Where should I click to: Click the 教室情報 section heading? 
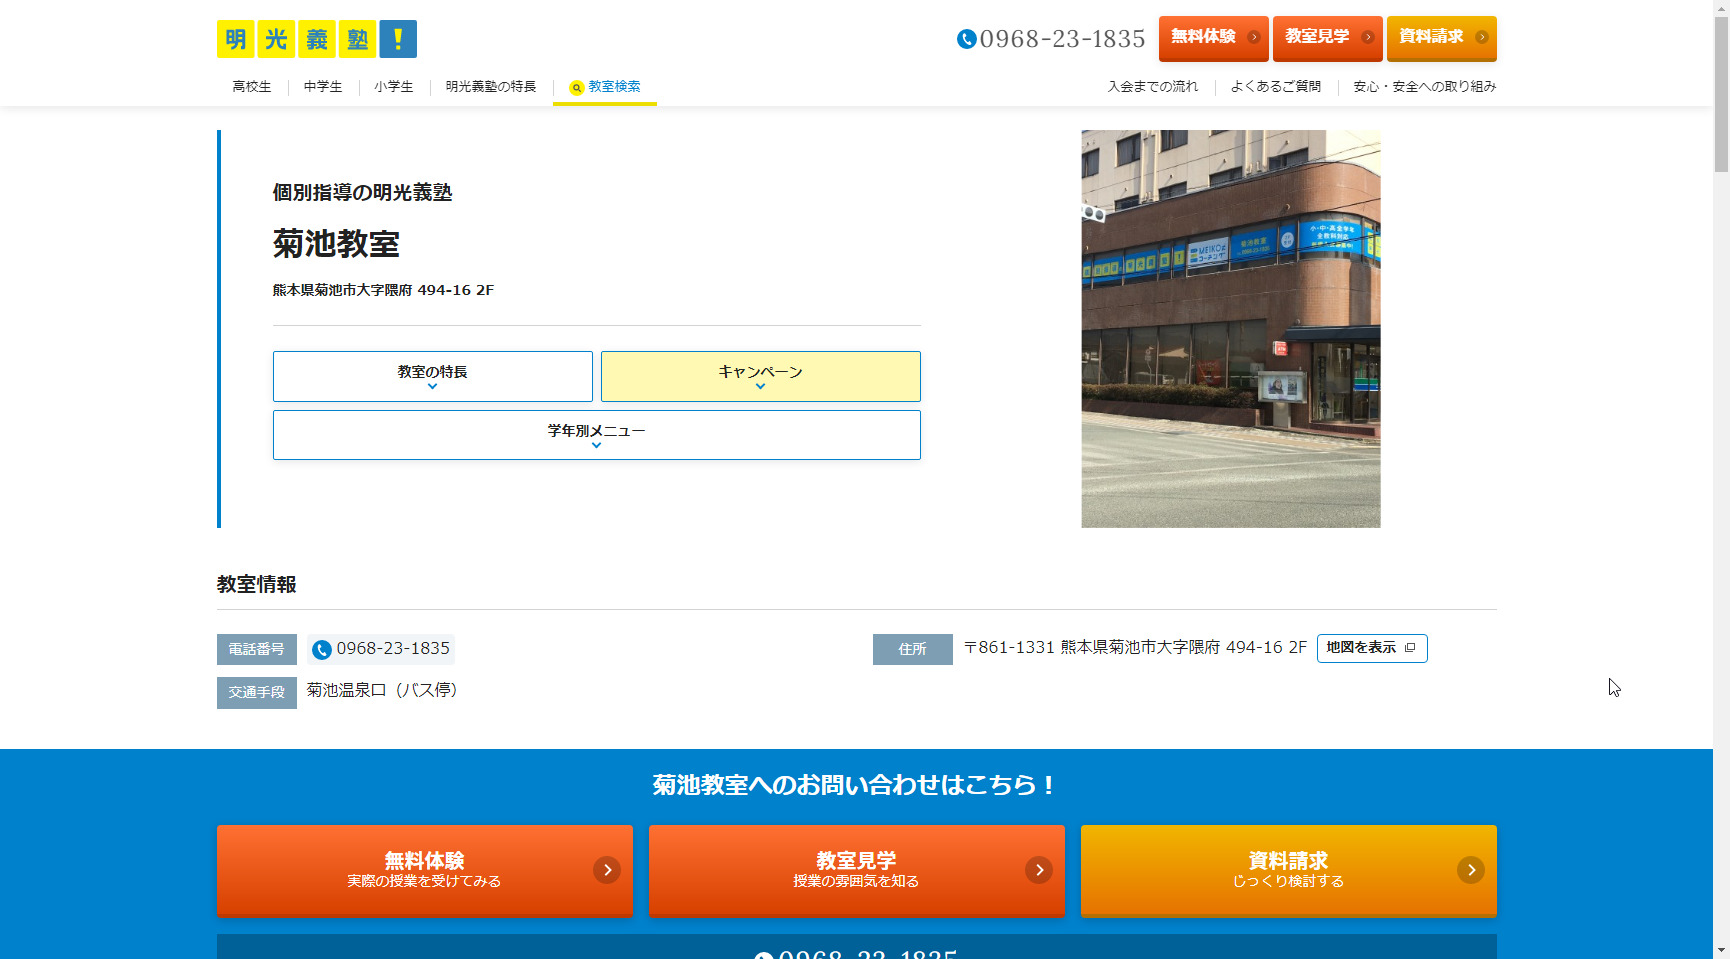click(257, 584)
